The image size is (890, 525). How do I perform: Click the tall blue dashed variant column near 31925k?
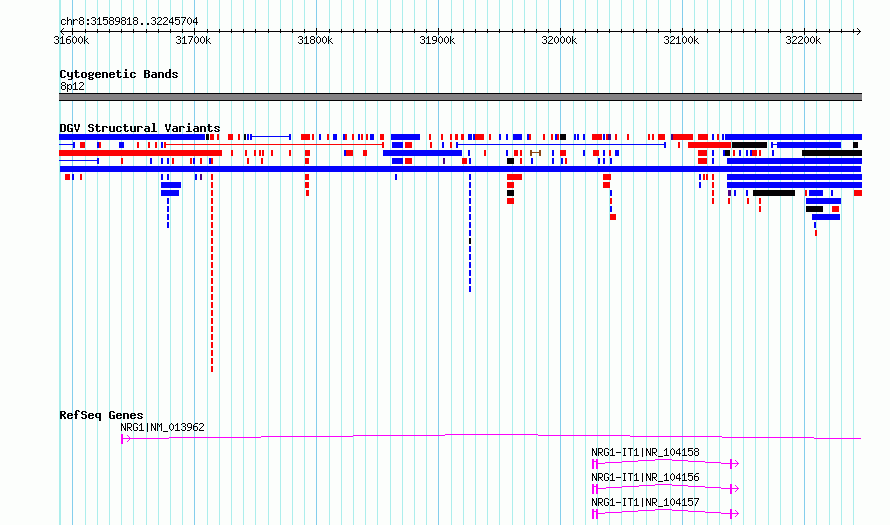point(470,233)
